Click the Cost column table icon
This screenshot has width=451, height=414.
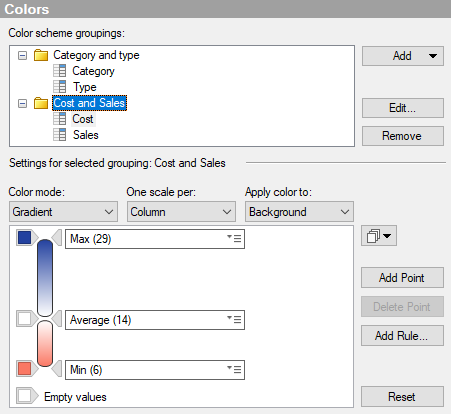(x=60, y=119)
